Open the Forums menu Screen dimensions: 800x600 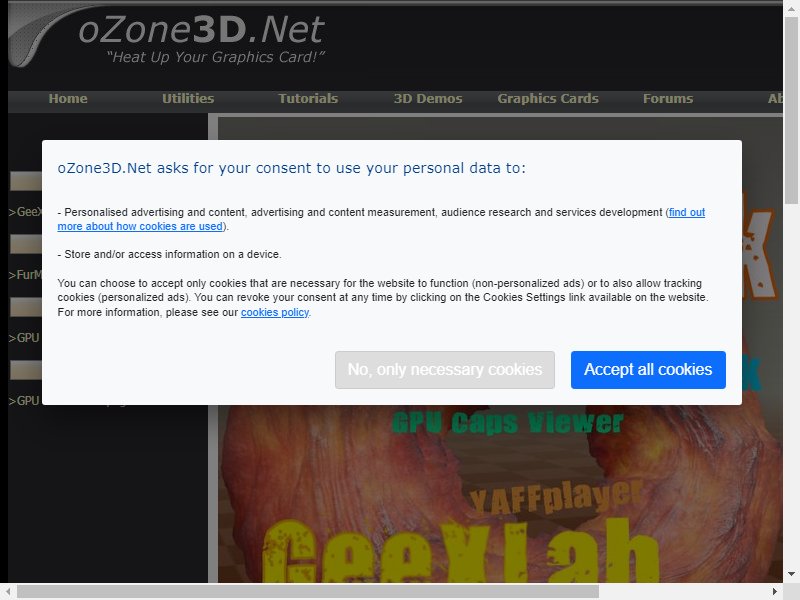[x=668, y=98]
